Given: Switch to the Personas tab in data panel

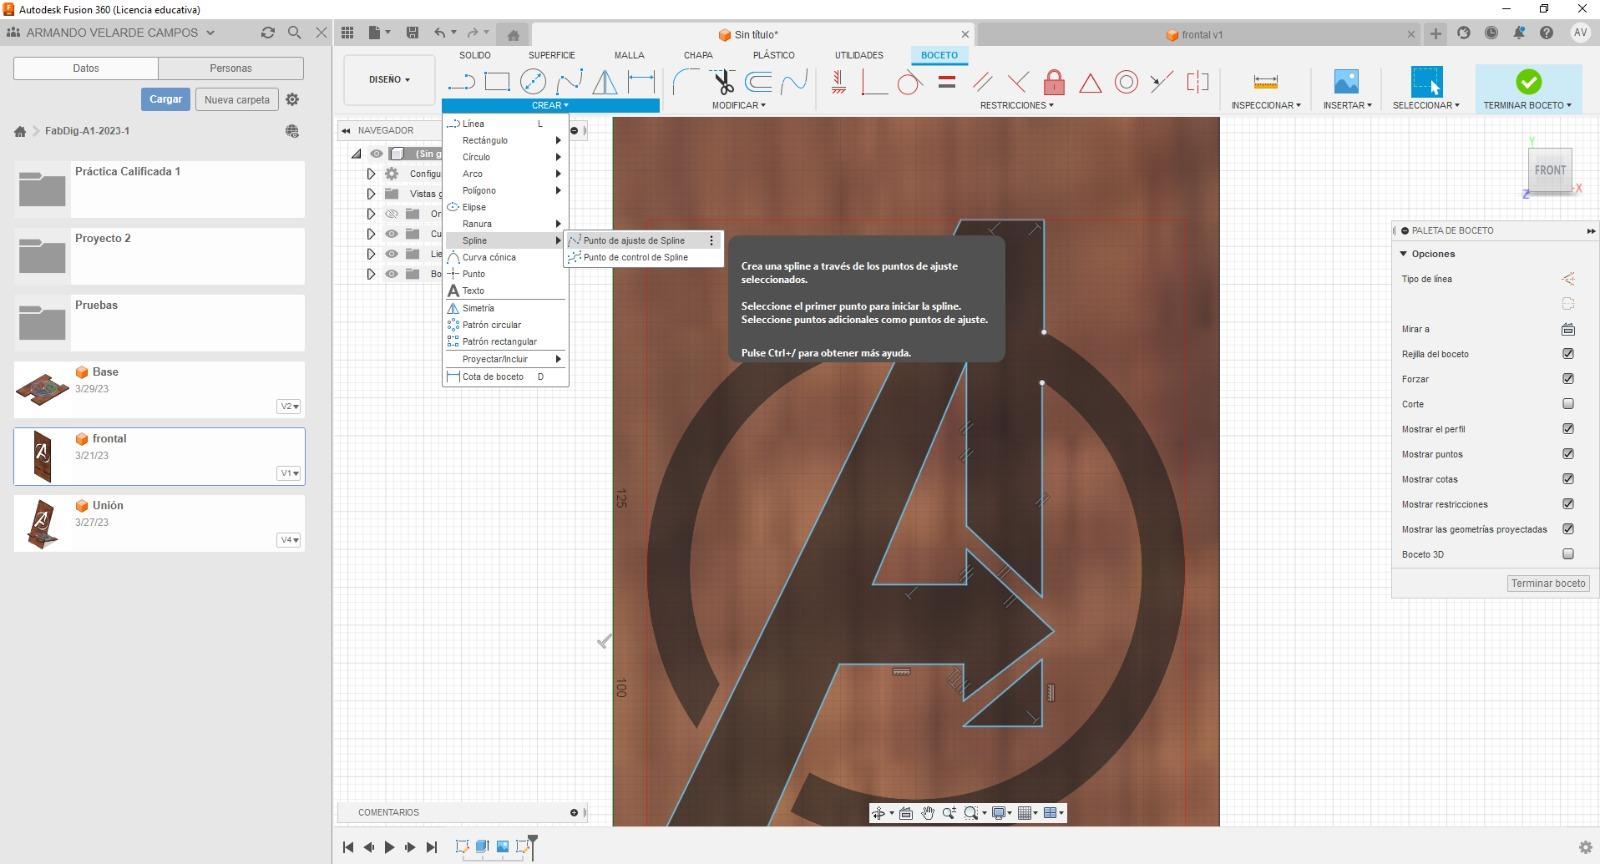Looking at the screenshot, I should 231,68.
